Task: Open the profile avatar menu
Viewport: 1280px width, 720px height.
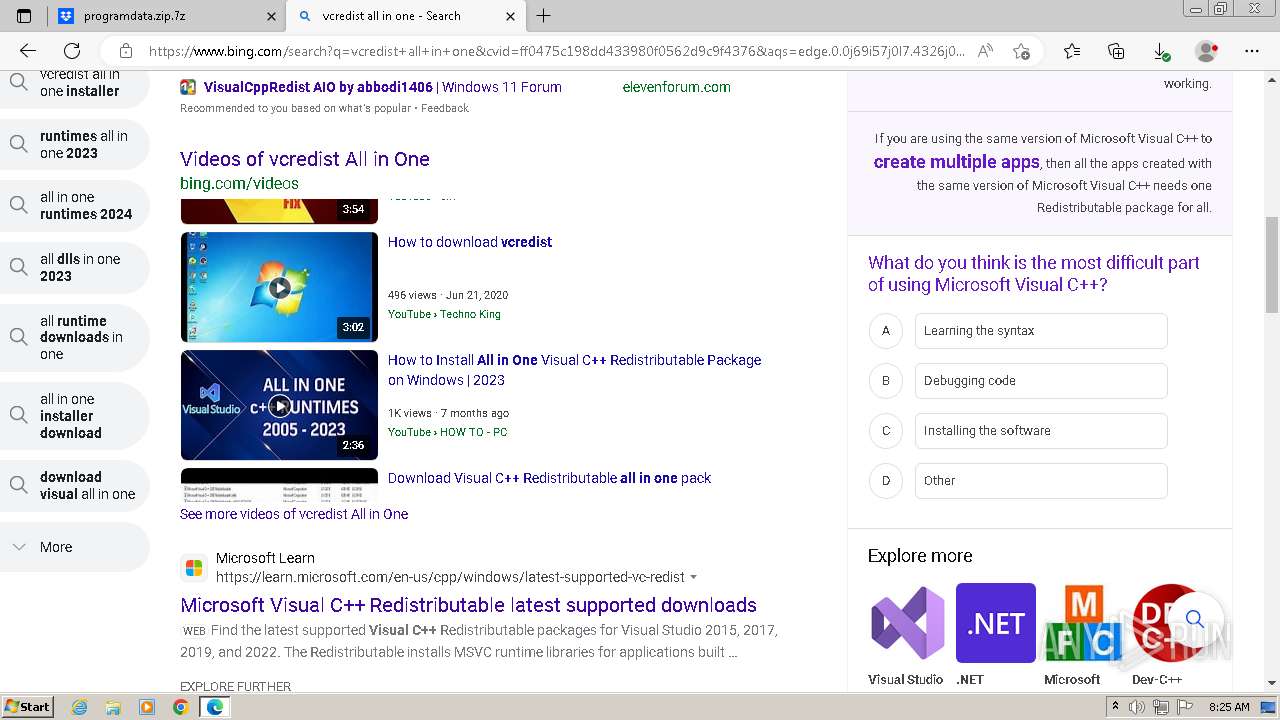Action: (x=1207, y=51)
